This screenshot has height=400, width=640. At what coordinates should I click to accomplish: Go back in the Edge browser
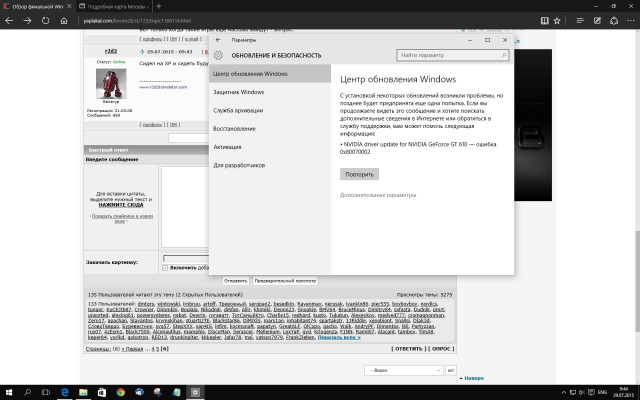click(x=9, y=20)
